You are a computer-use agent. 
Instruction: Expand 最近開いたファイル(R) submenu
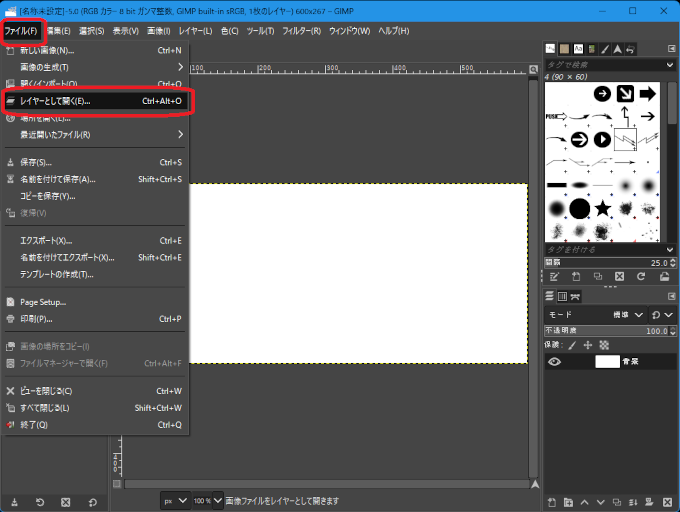[x=95, y=135]
